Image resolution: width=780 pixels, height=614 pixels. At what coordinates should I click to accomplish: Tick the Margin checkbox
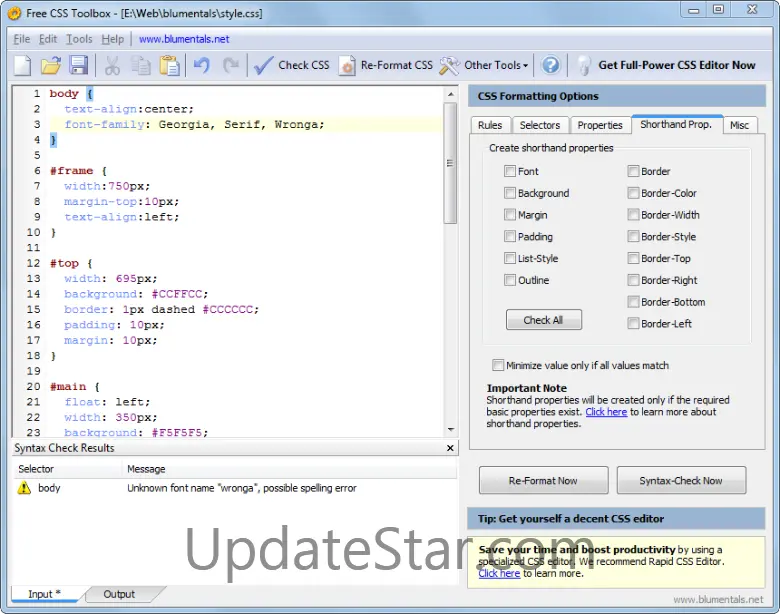click(509, 214)
